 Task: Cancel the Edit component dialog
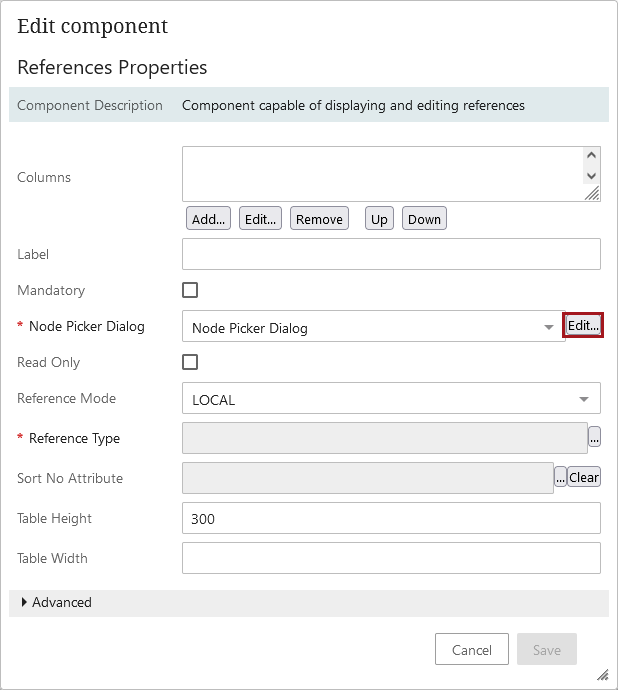click(x=471, y=650)
